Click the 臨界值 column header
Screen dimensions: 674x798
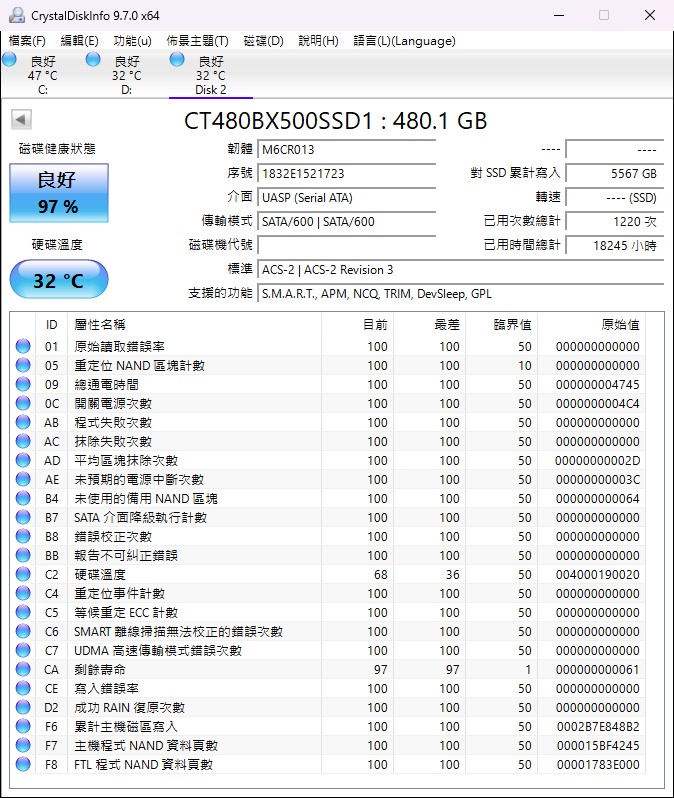[x=501, y=324]
